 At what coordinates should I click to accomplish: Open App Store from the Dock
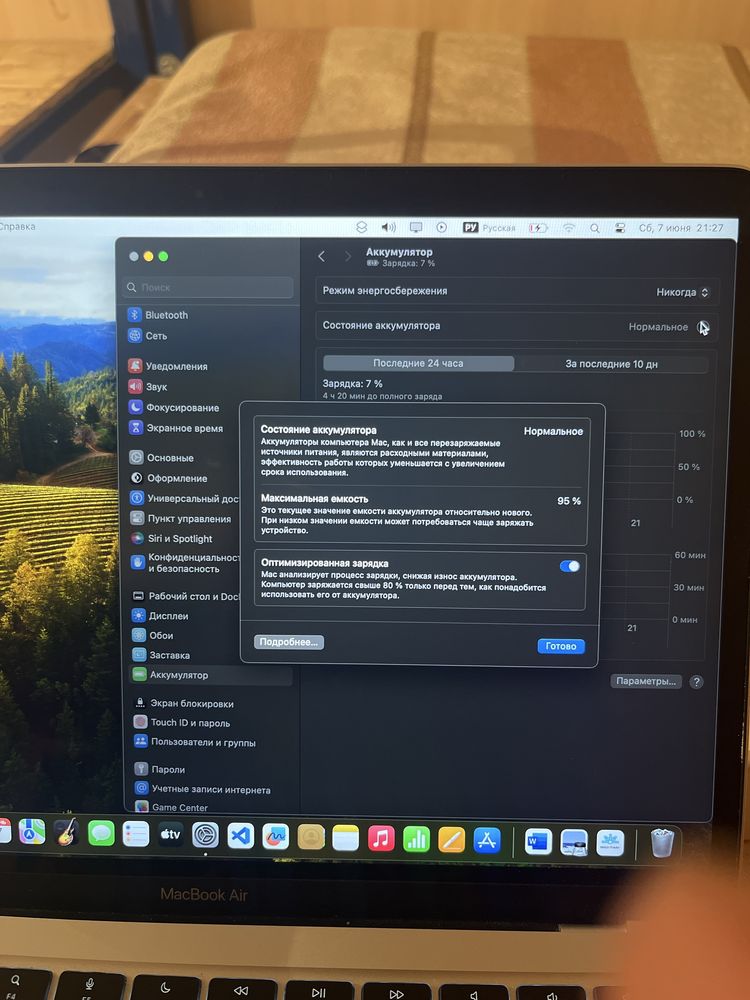(487, 841)
